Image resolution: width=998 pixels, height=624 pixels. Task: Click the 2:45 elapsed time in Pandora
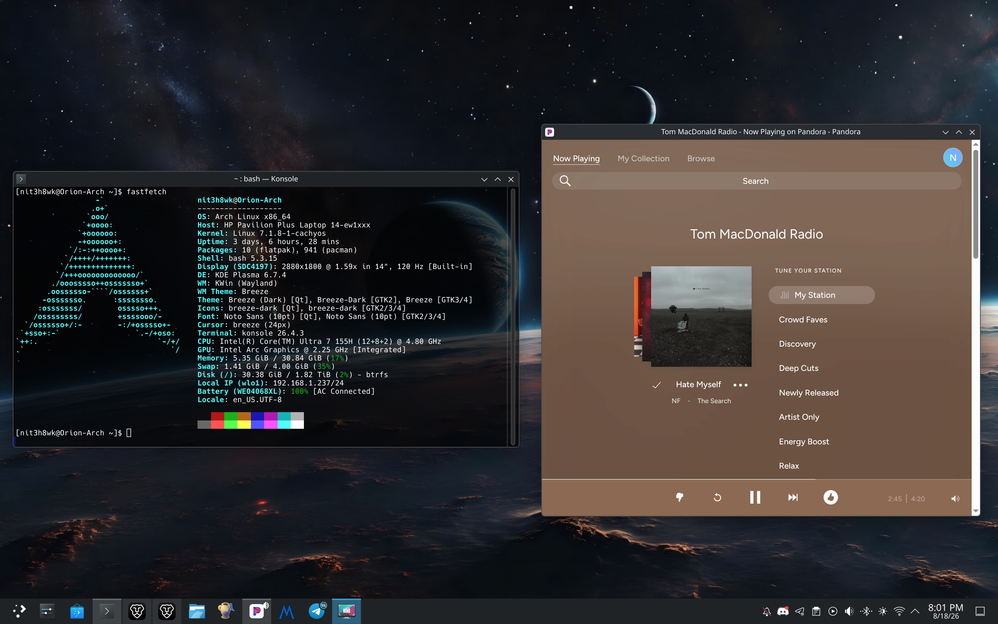click(x=894, y=499)
